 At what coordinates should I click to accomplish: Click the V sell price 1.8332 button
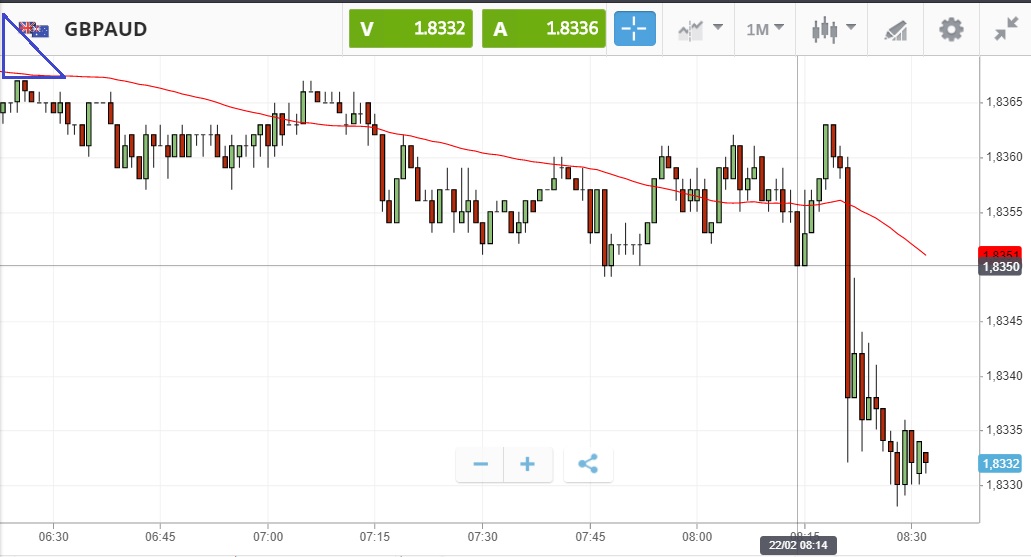coord(410,29)
